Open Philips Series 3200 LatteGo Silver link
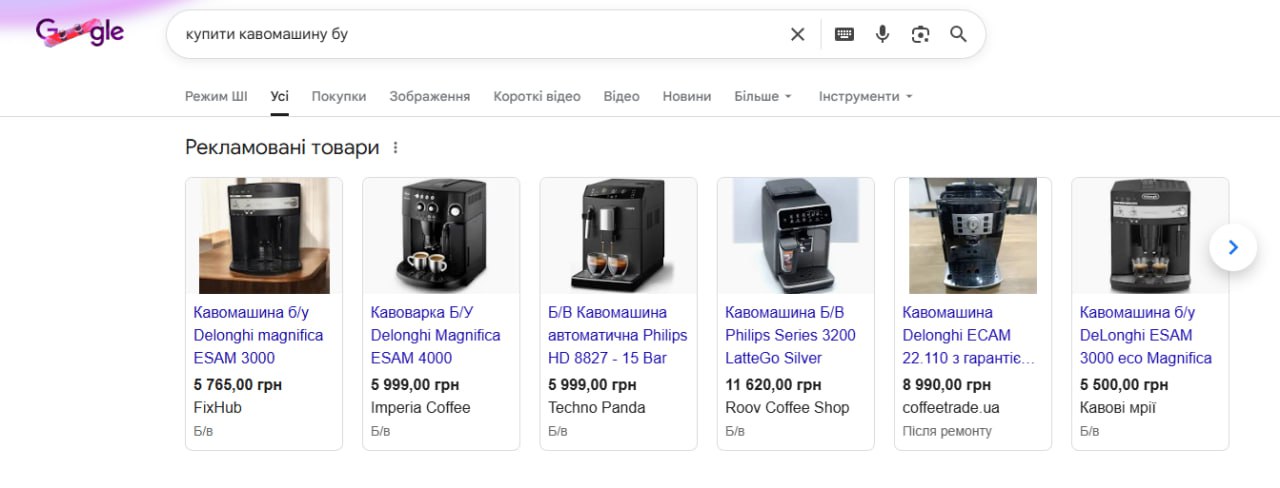This screenshot has height=488, width=1280. (791, 335)
